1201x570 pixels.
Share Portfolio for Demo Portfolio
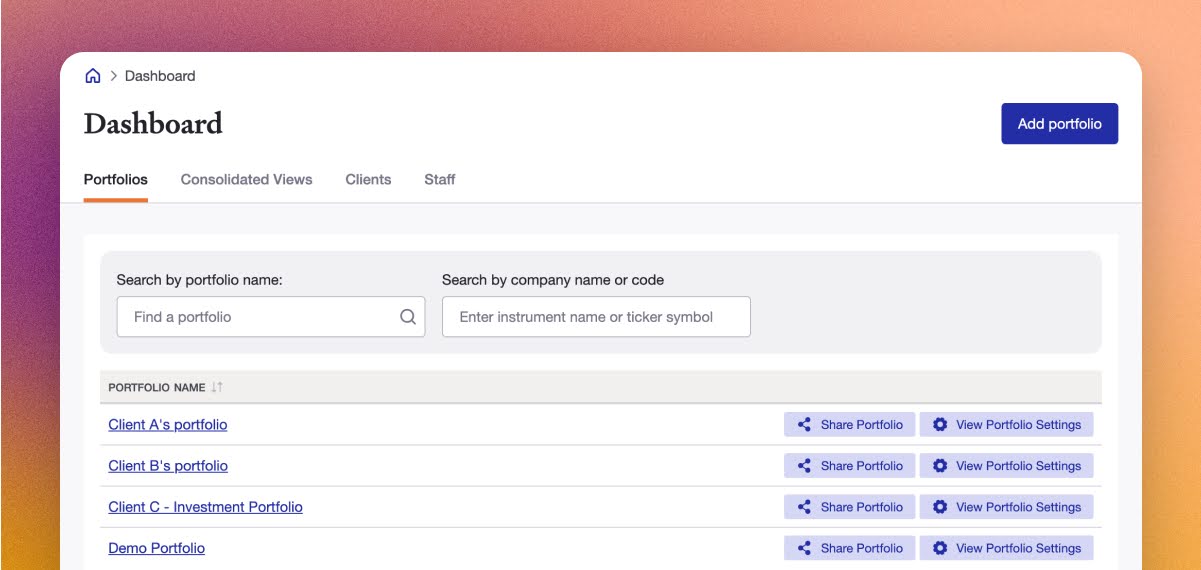click(849, 548)
